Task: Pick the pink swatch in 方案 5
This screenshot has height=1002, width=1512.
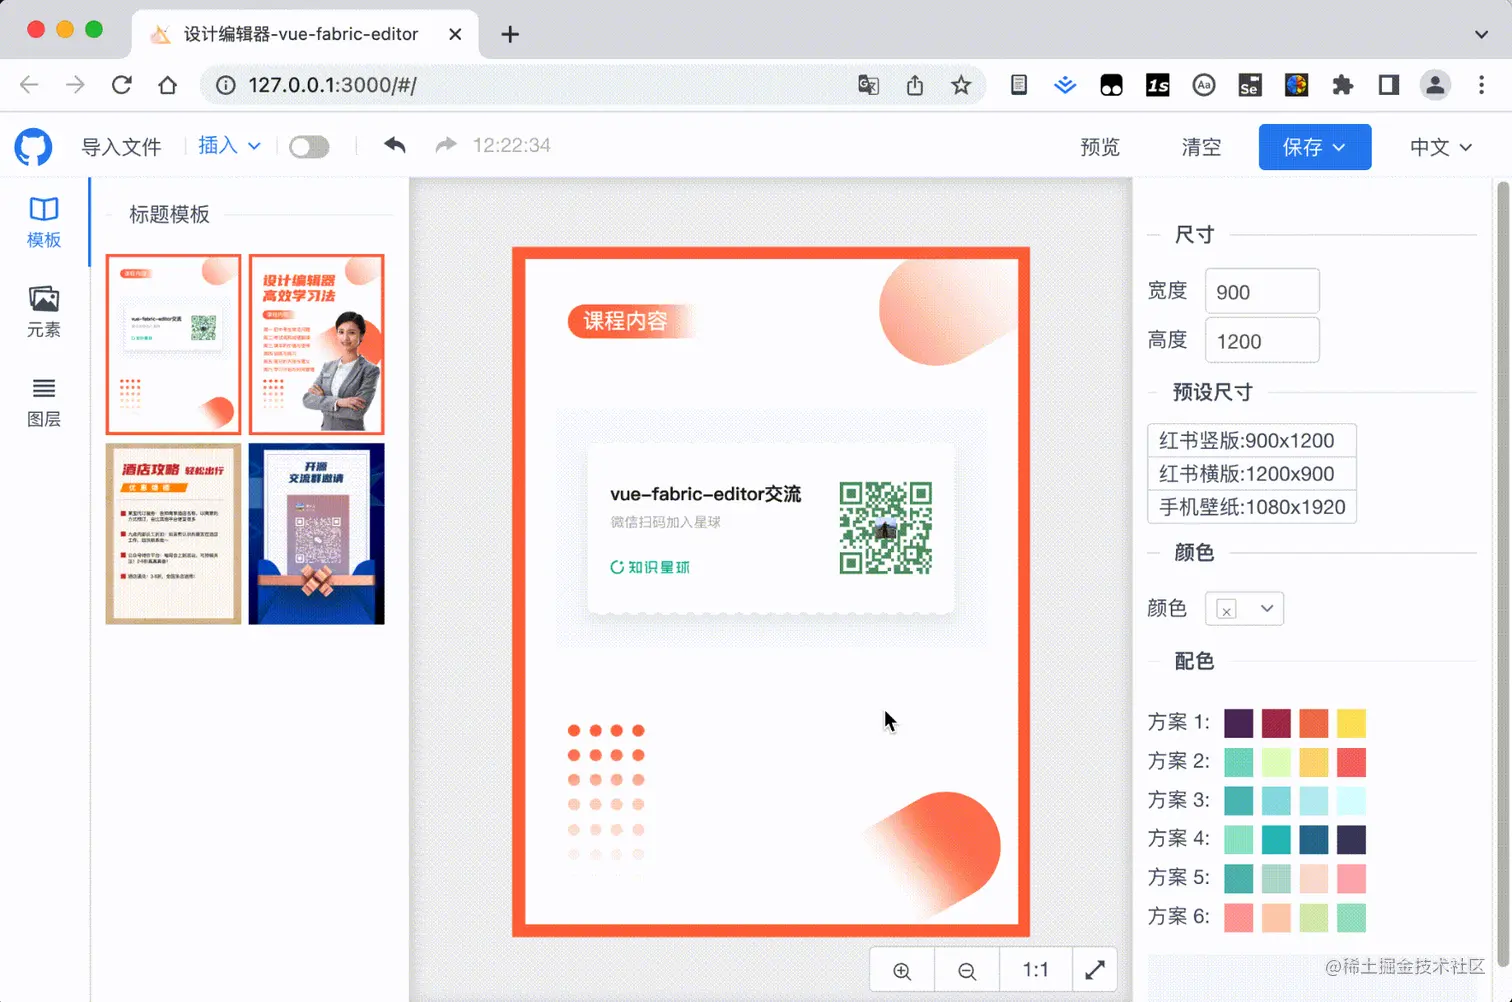Action: 1351,878
